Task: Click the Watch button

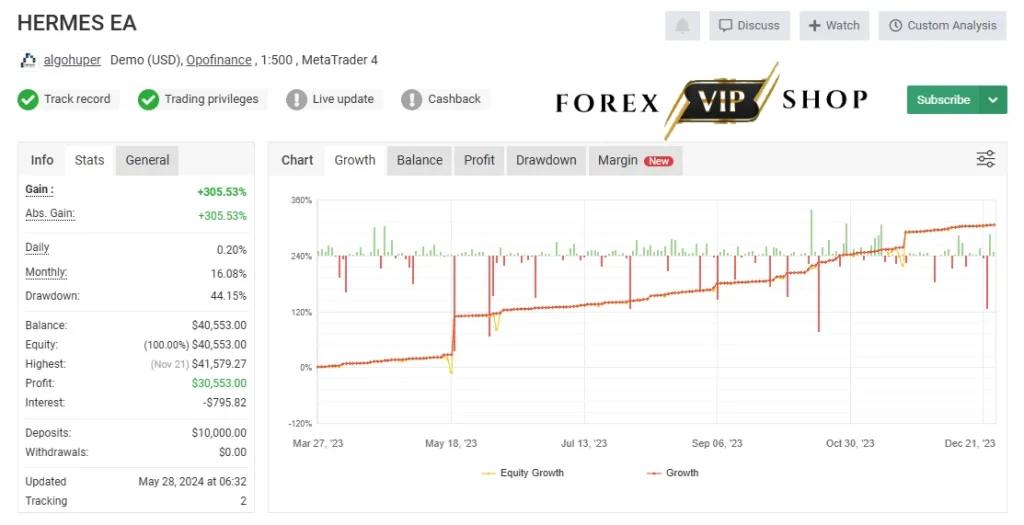Action: click(x=835, y=25)
